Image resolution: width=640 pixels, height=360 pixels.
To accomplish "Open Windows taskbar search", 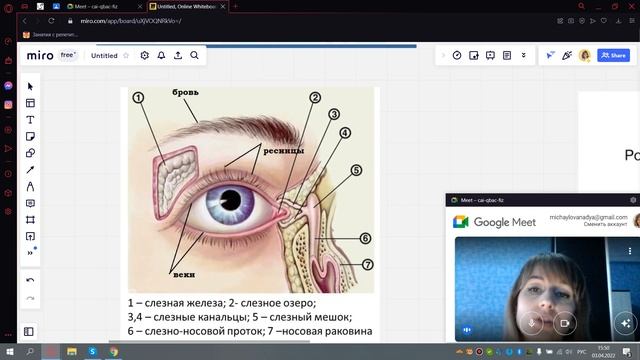I will 30,351.
